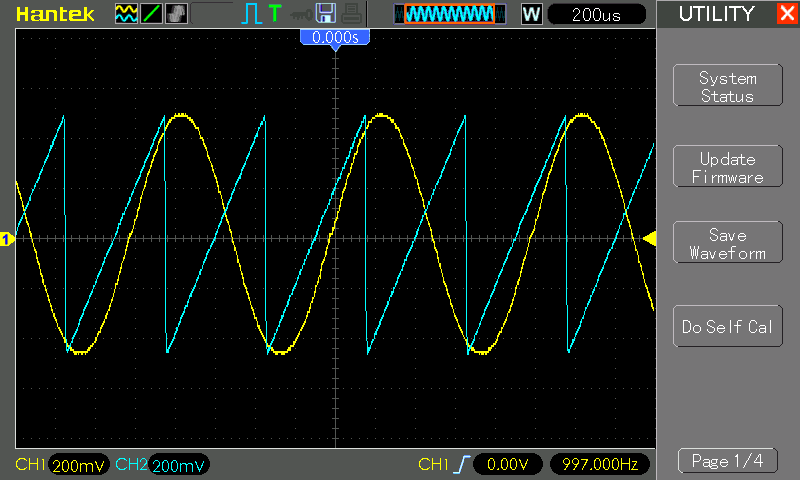Click the 0.000s horizontal trigger position marker
800x480 pixels.
coord(335,39)
